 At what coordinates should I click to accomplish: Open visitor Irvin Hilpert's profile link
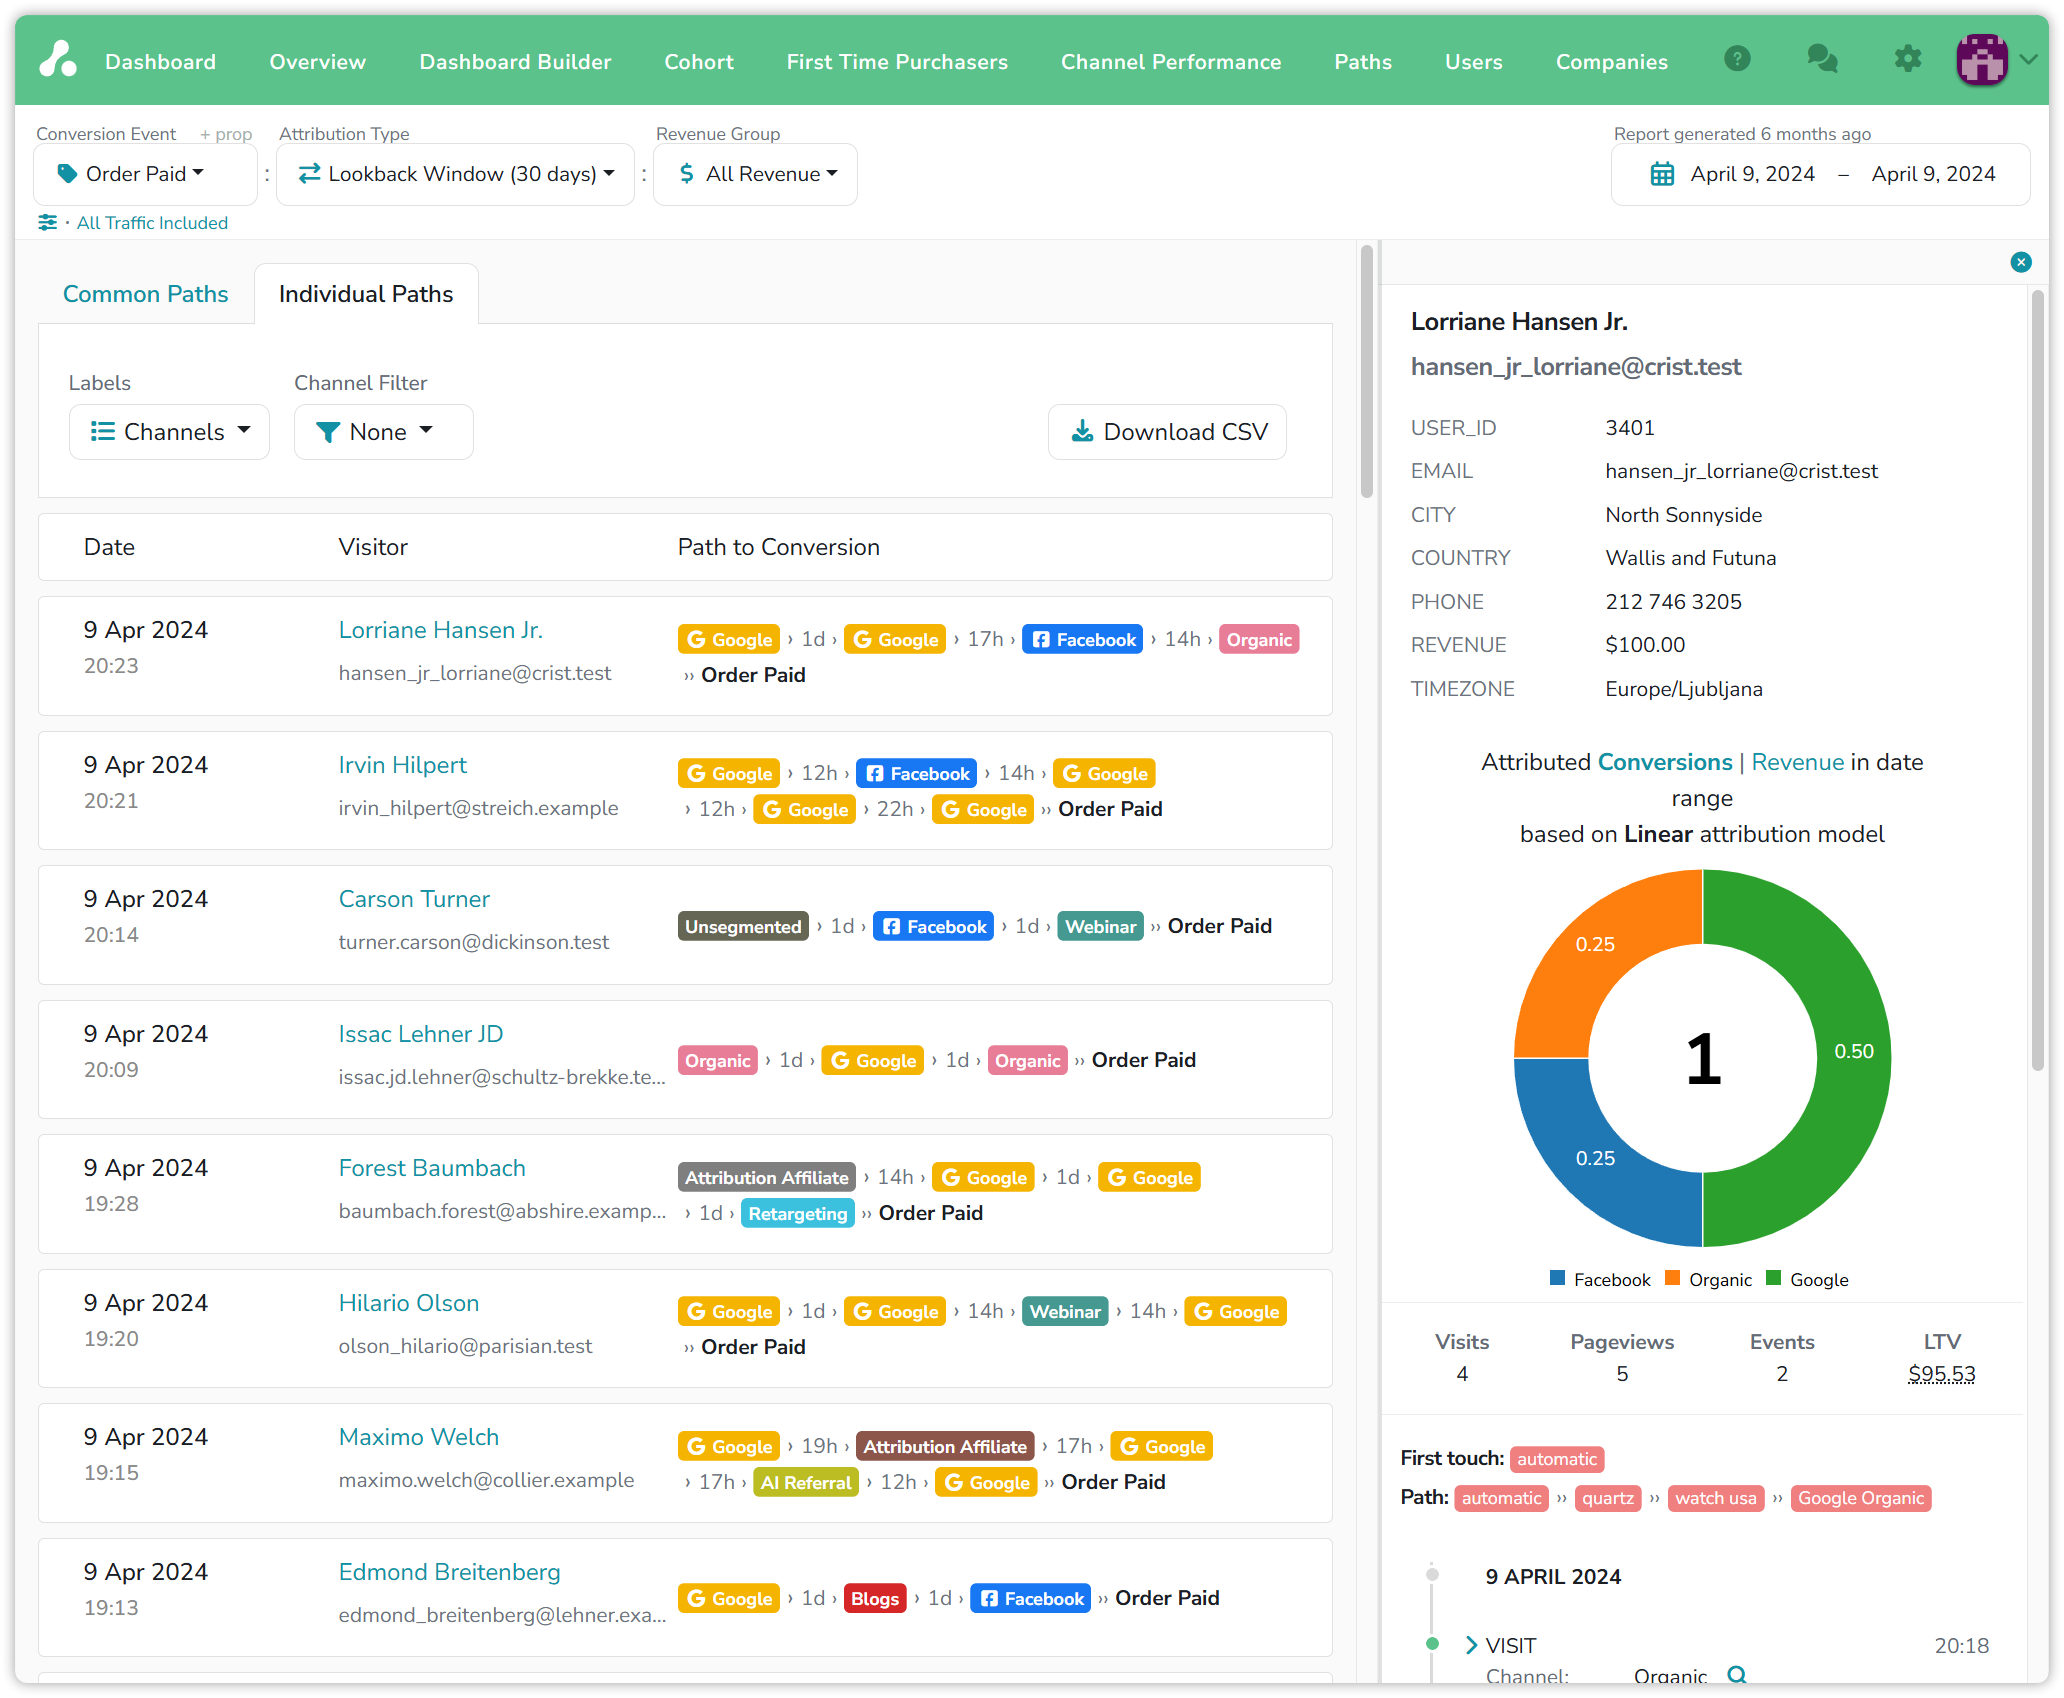pyautogui.click(x=402, y=765)
